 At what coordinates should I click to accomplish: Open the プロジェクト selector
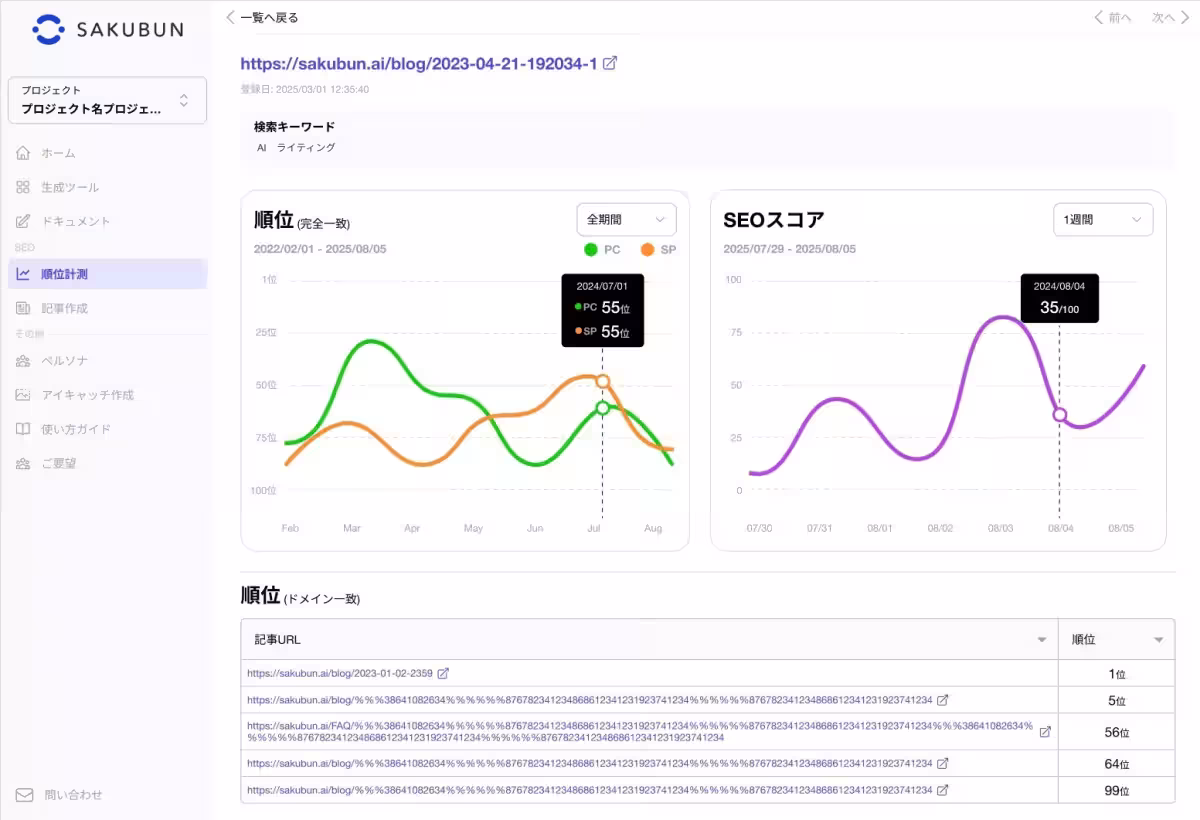[107, 100]
